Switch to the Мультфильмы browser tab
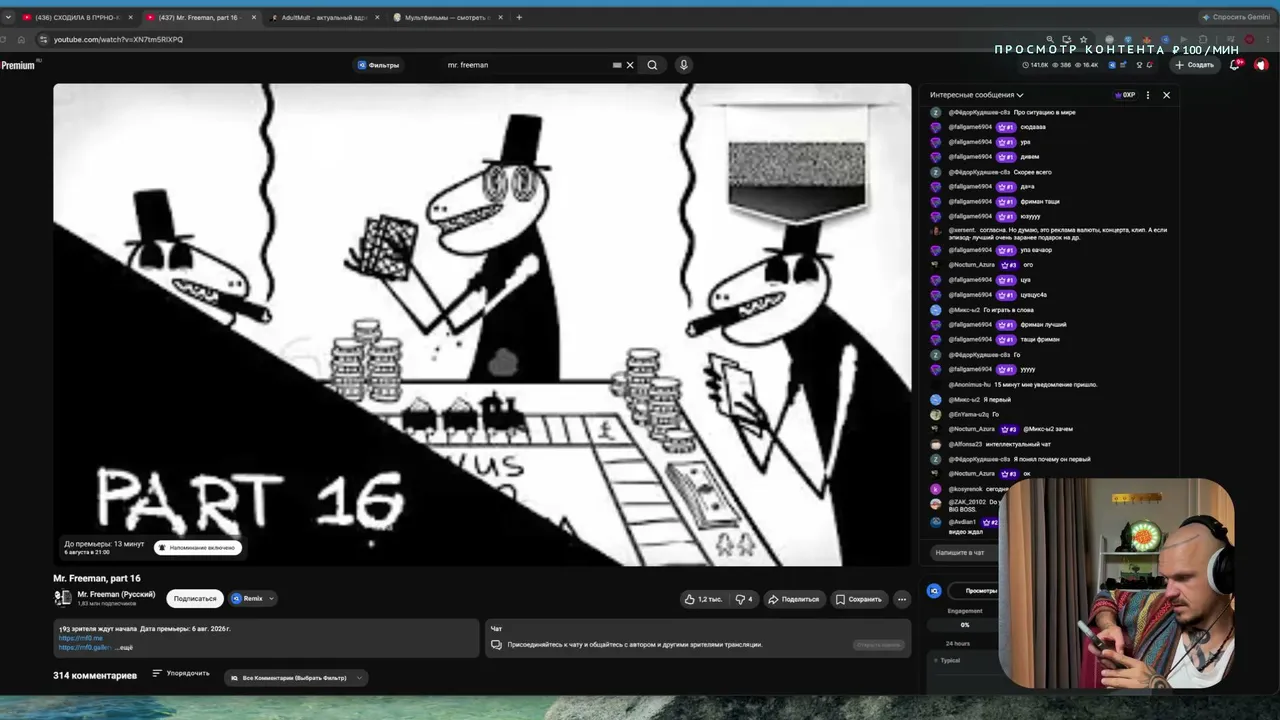This screenshot has height=720, width=1280. point(448,17)
